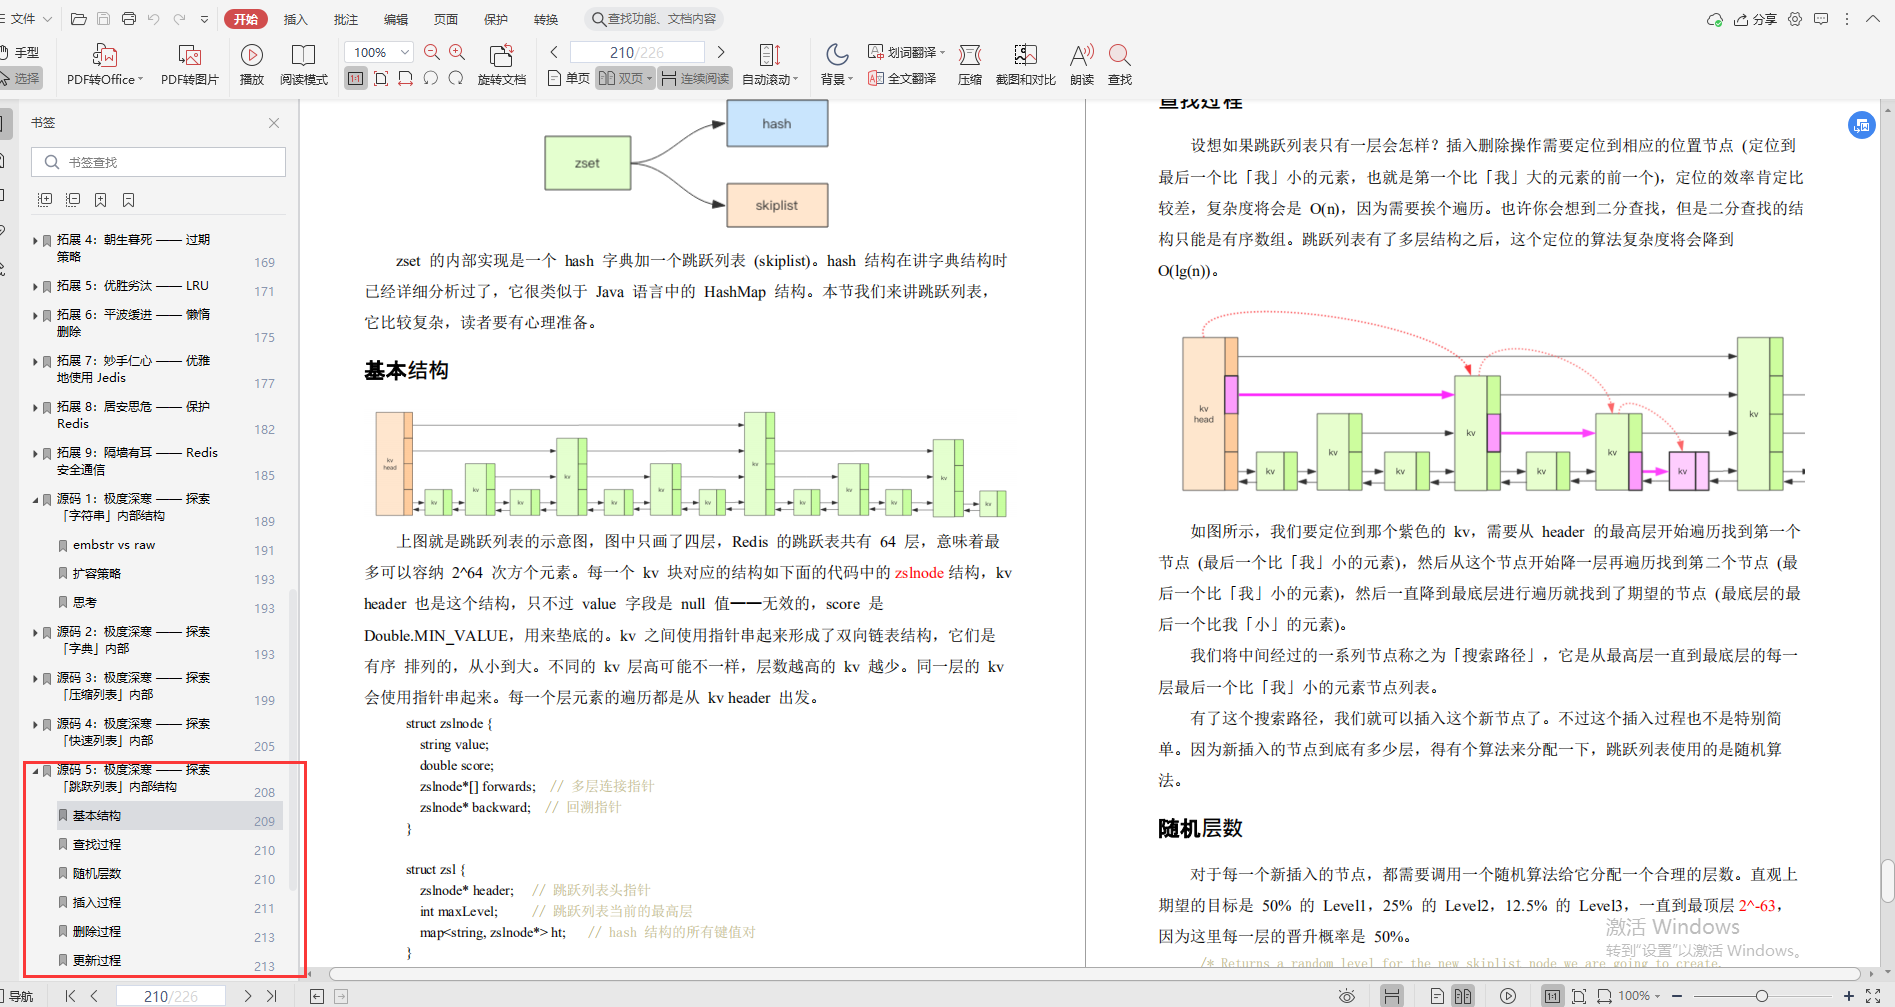Click the floating blue assistant icon
The height and width of the screenshot is (1007, 1895).
[x=1861, y=125]
